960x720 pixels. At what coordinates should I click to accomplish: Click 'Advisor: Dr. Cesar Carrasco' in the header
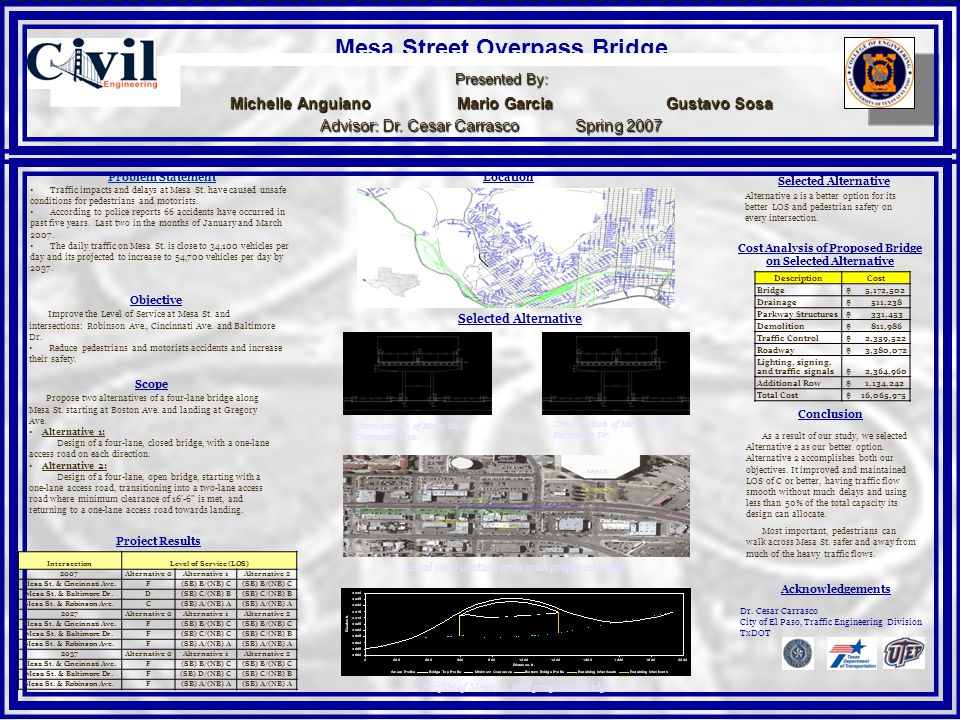click(420, 126)
